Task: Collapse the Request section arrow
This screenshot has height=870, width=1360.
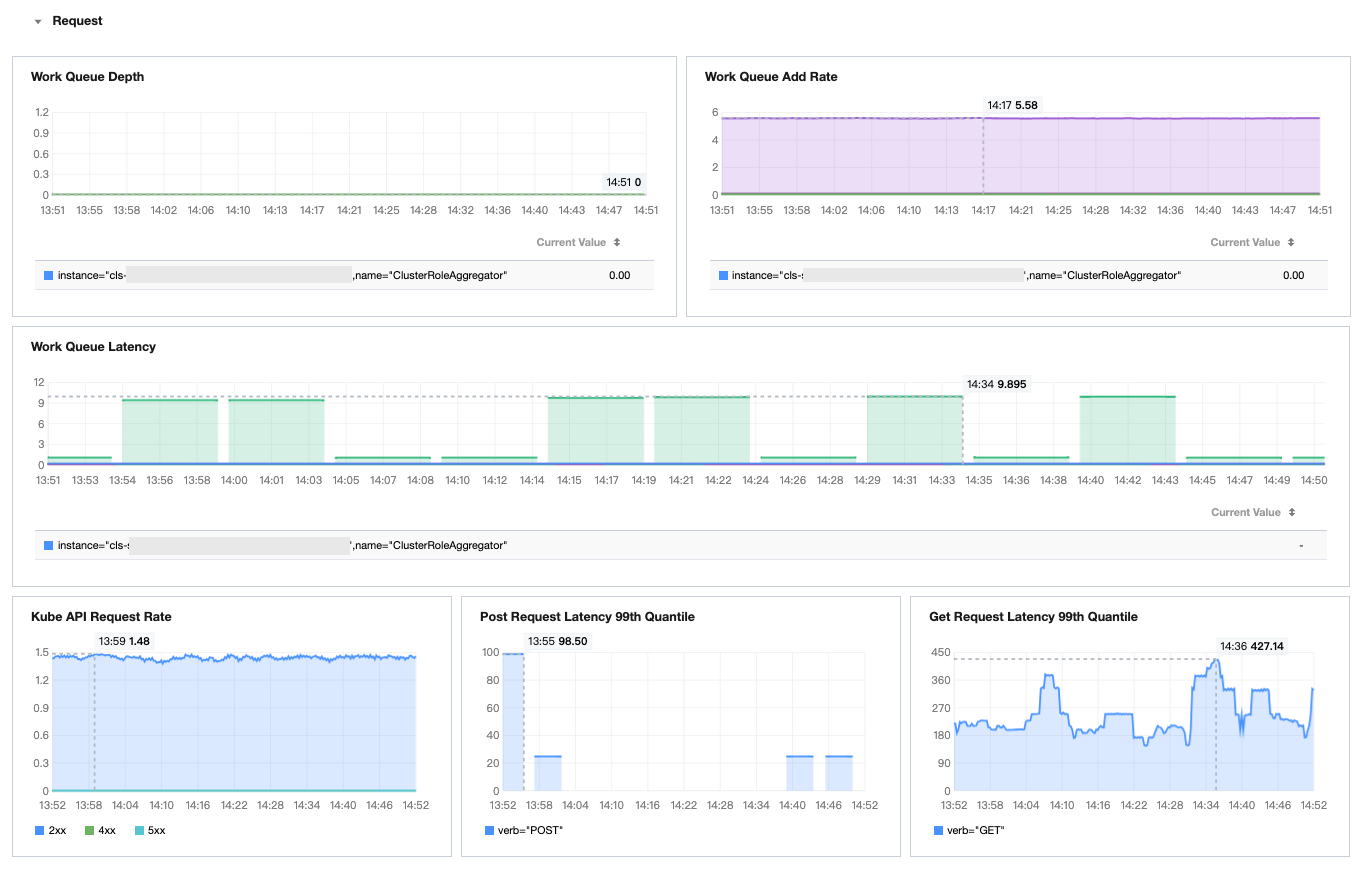Action: pyautogui.click(x=38, y=21)
